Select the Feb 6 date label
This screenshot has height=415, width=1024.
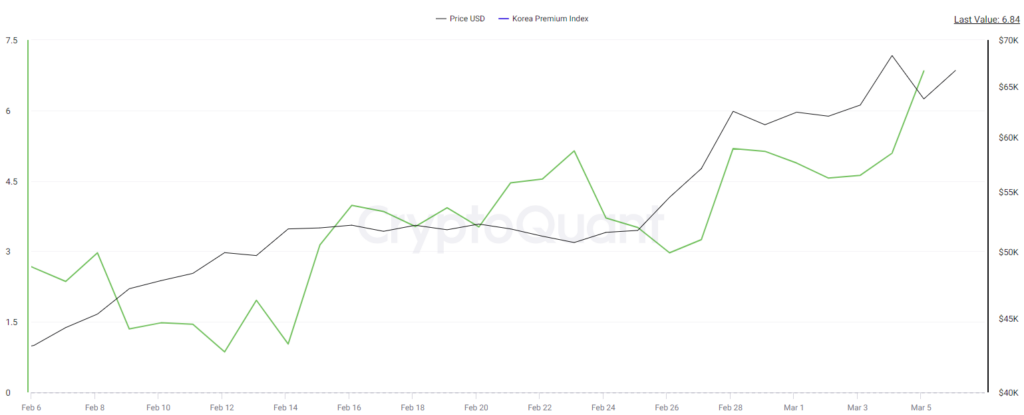tap(30, 408)
